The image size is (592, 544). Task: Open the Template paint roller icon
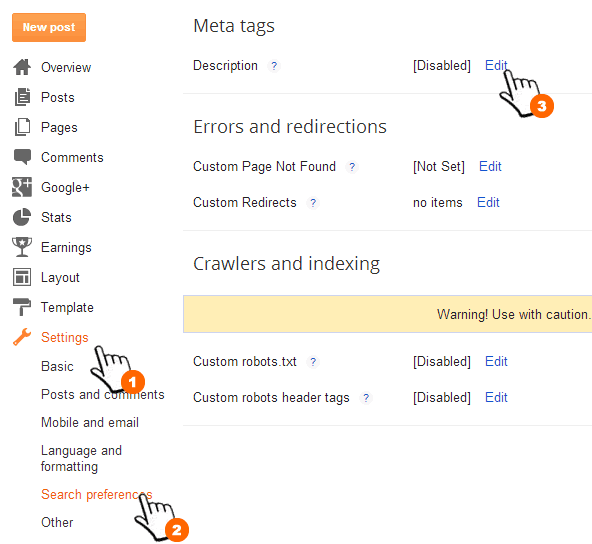(x=22, y=307)
